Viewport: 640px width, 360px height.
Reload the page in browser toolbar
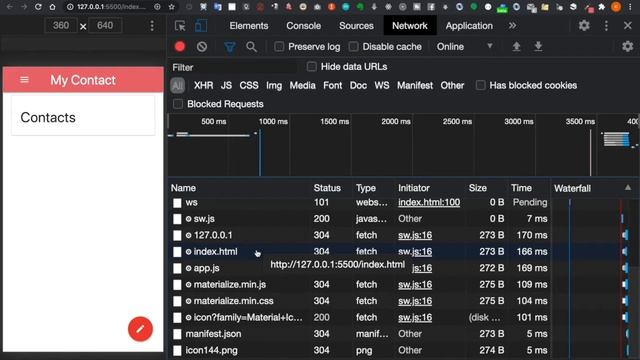tap(38, 7)
